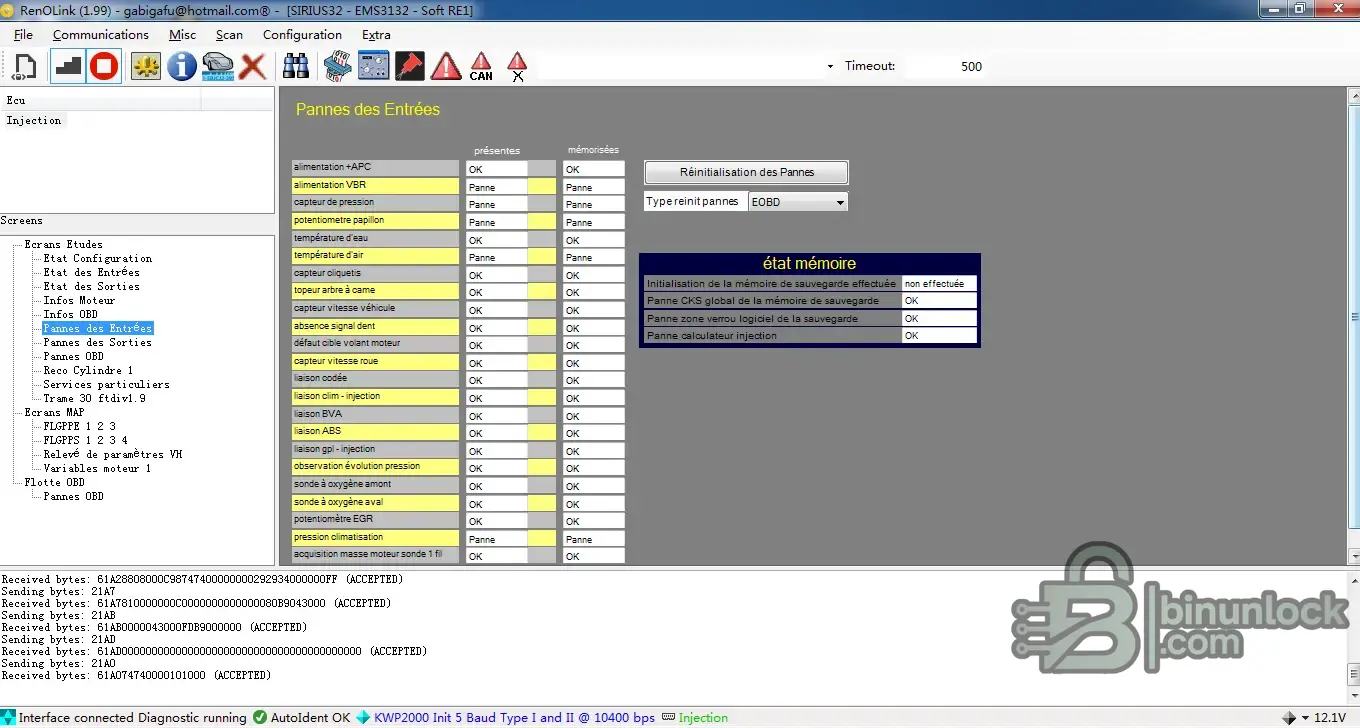Open Reco Cylindre 1 screen
This screenshot has height=728, width=1360.
[88, 370]
